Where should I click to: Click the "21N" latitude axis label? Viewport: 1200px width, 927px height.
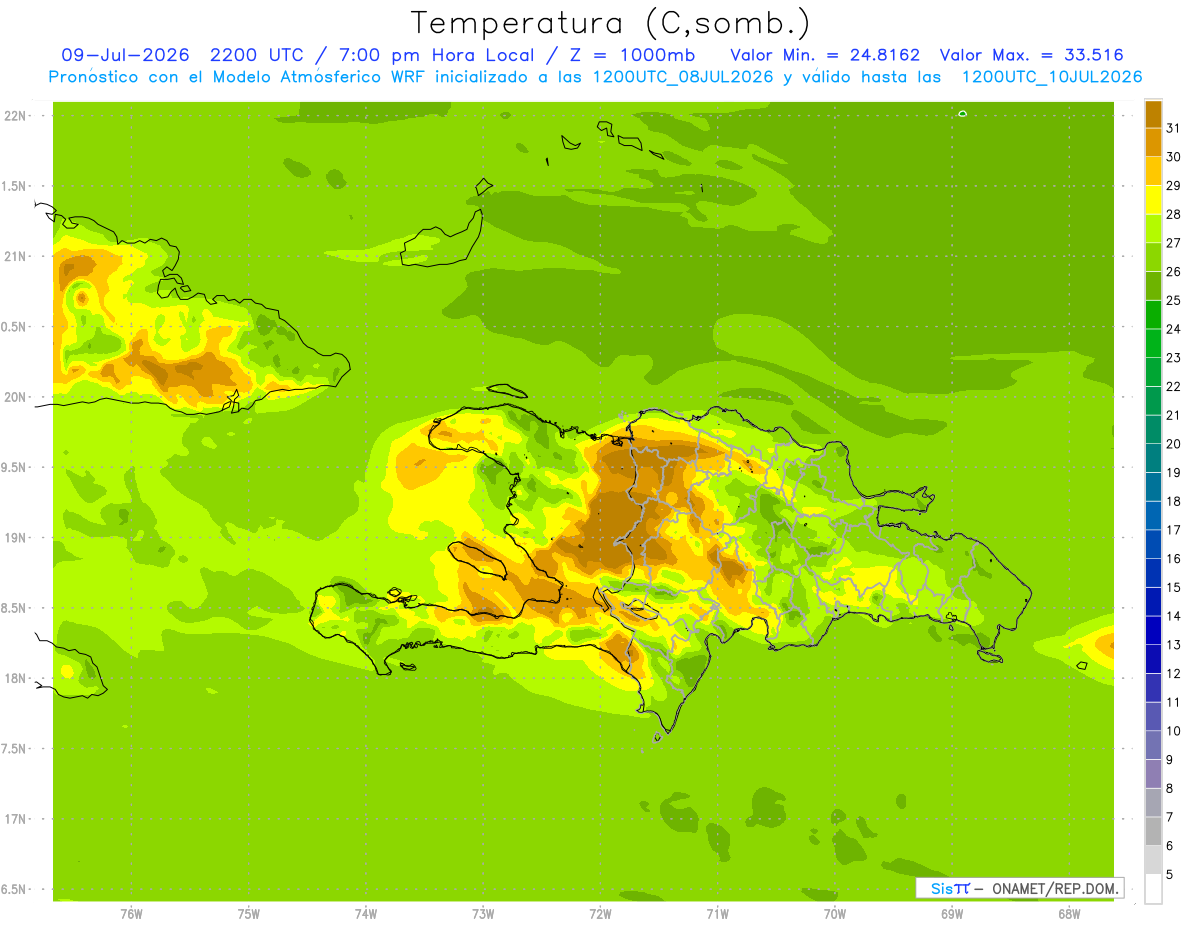(x=16, y=256)
